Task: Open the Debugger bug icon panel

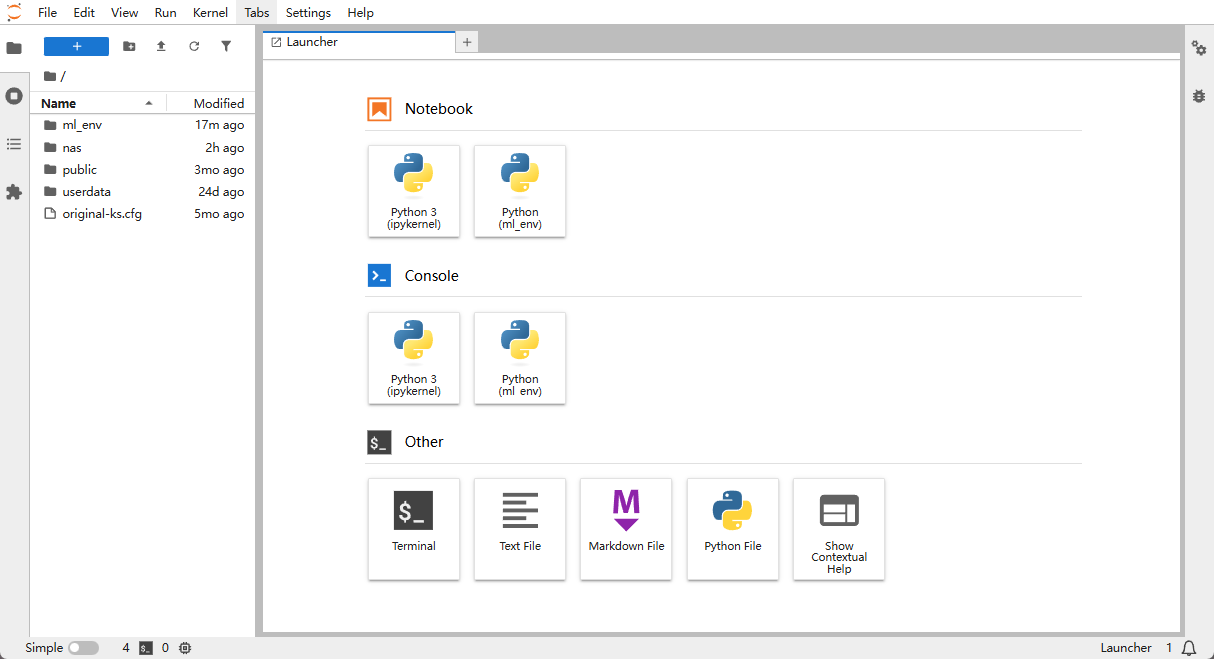Action: pos(1199,96)
